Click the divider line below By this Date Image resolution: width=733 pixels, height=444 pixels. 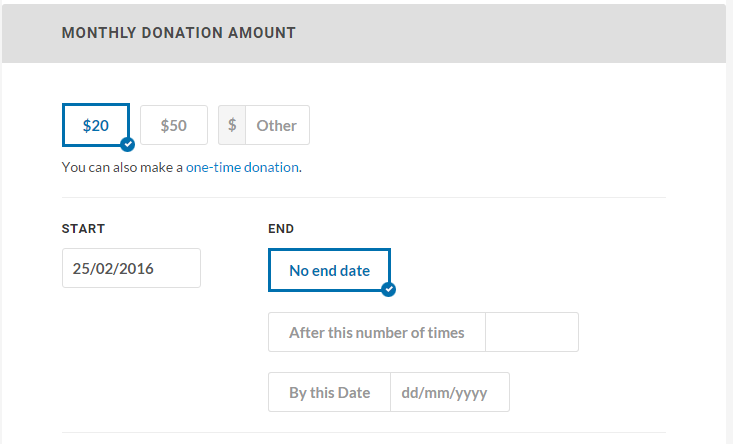coord(363,433)
